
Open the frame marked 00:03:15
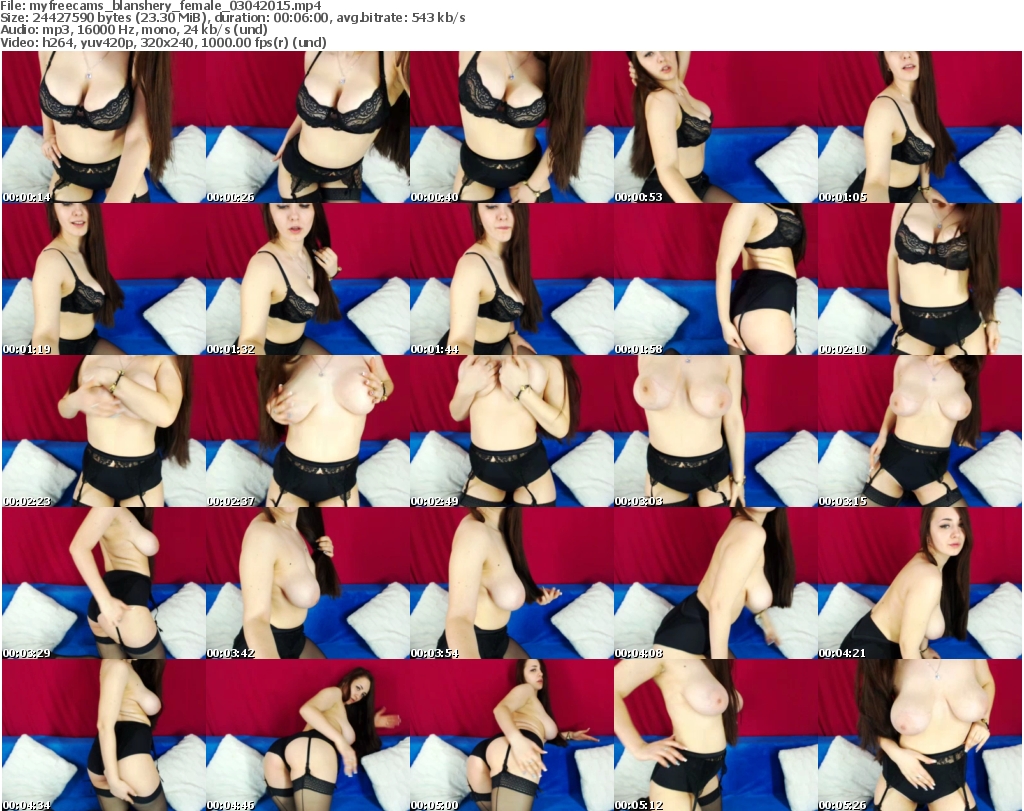pyautogui.click(x=919, y=431)
